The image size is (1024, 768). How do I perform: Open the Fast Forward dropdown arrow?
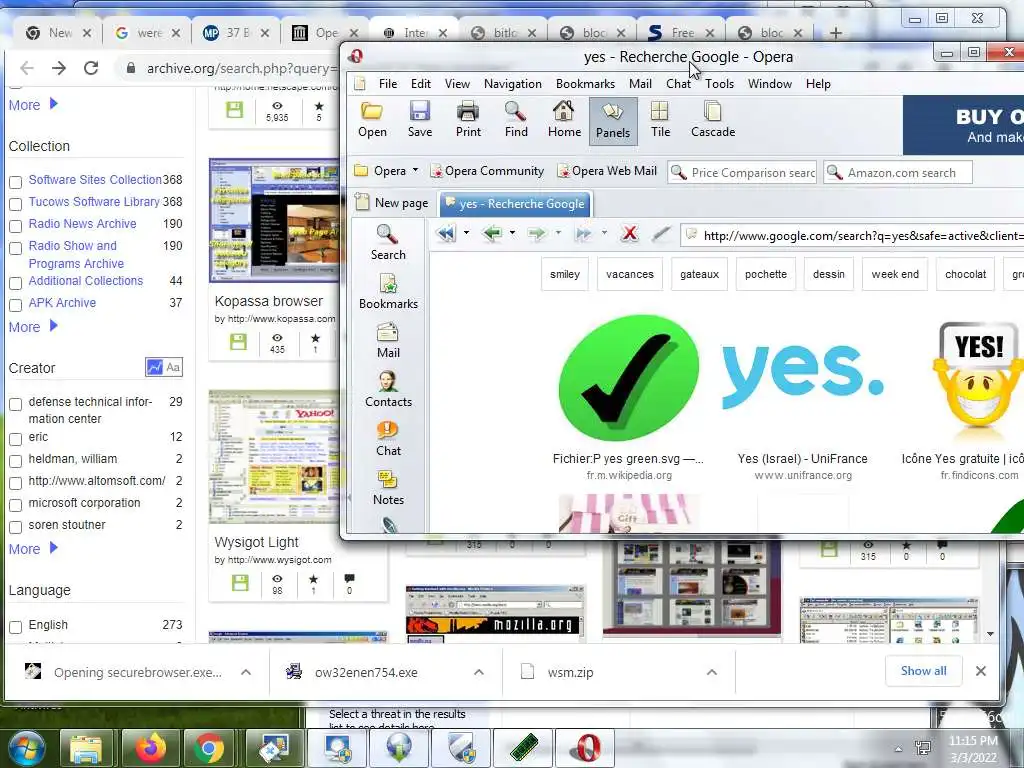point(604,232)
